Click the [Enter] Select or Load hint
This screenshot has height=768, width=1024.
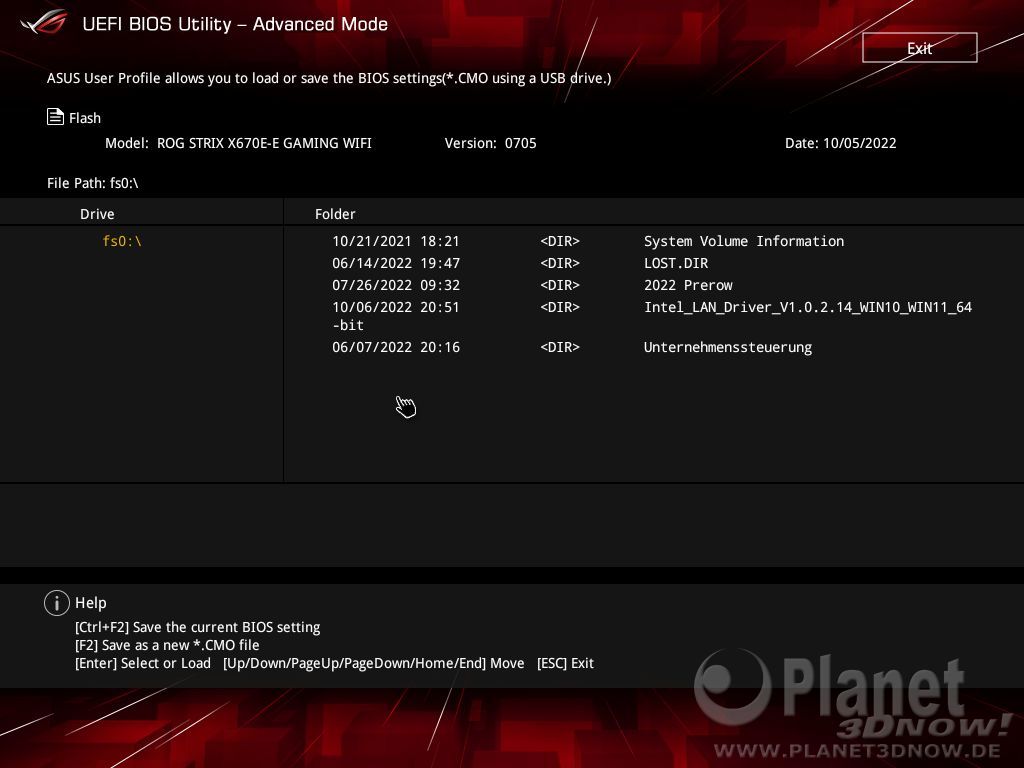tap(143, 663)
